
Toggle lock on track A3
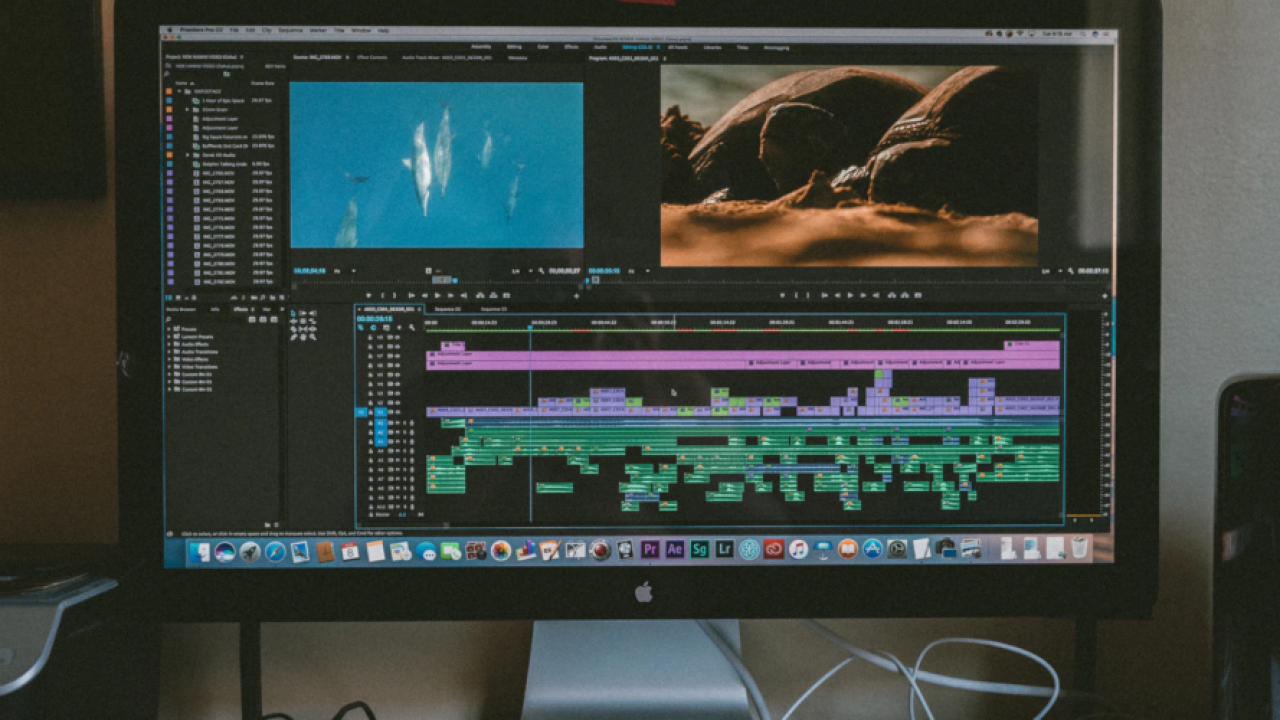(x=370, y=441)
